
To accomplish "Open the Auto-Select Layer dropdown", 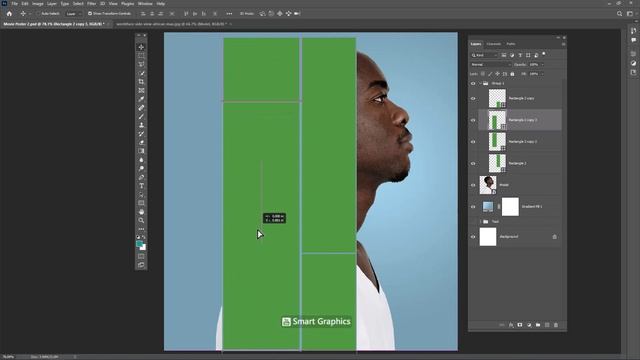I will [x=73, y=13].
